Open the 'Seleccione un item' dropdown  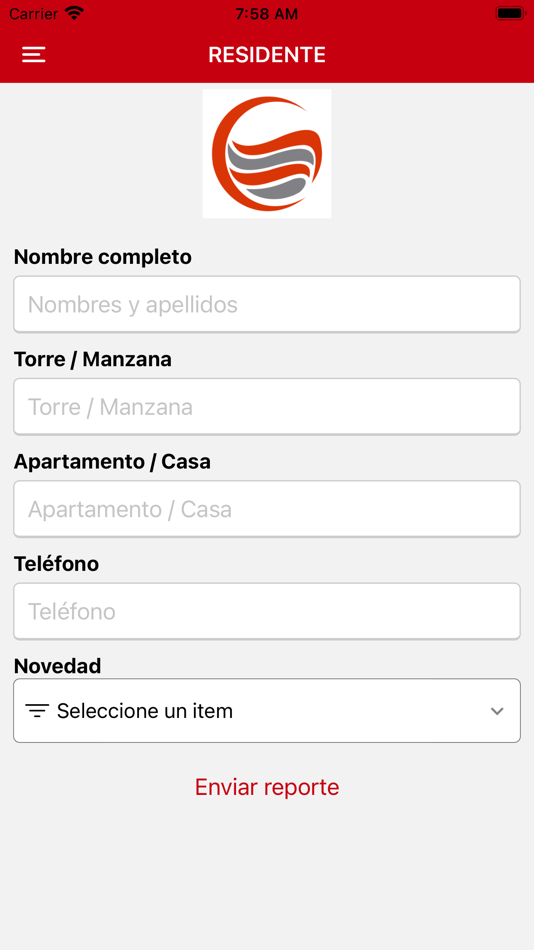pos(267,711)
